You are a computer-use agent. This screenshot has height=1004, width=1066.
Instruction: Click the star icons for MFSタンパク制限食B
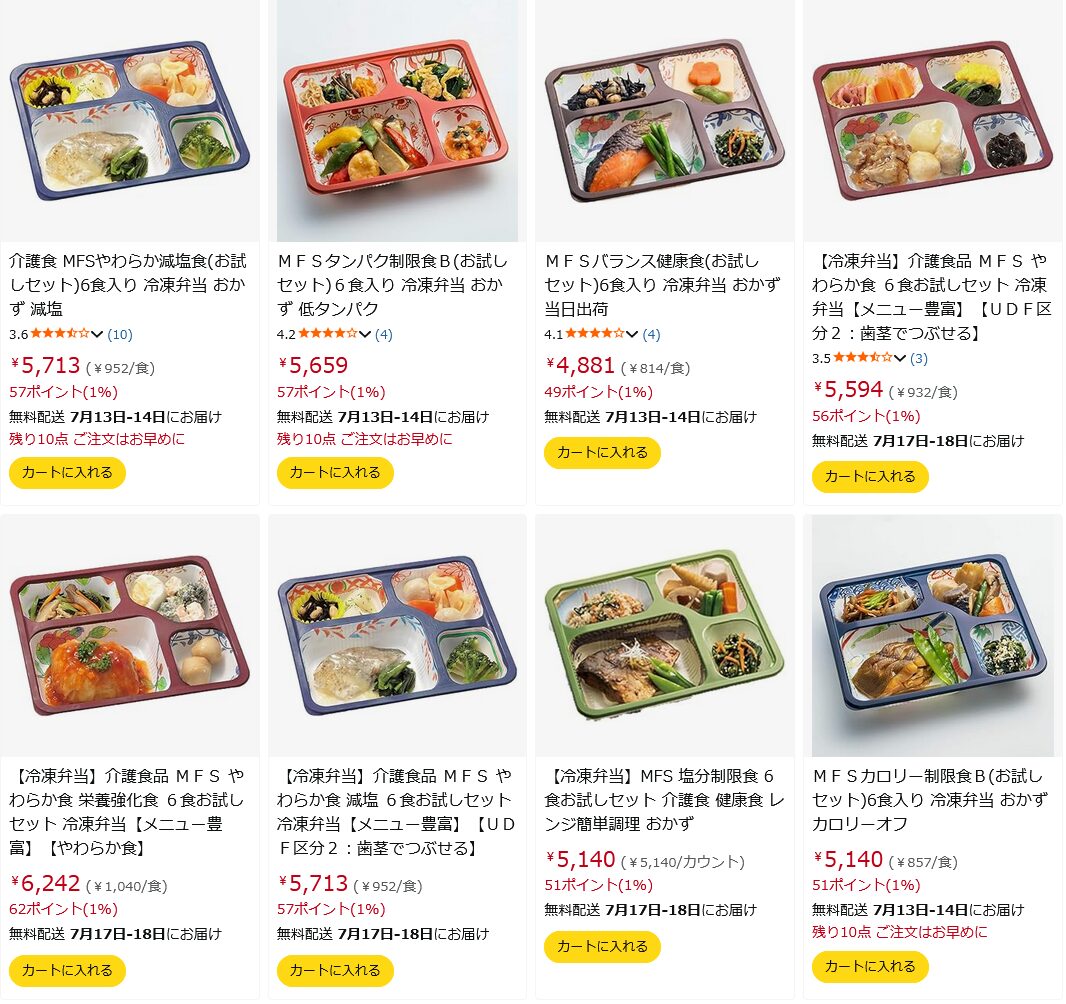[x=328, y=333]
